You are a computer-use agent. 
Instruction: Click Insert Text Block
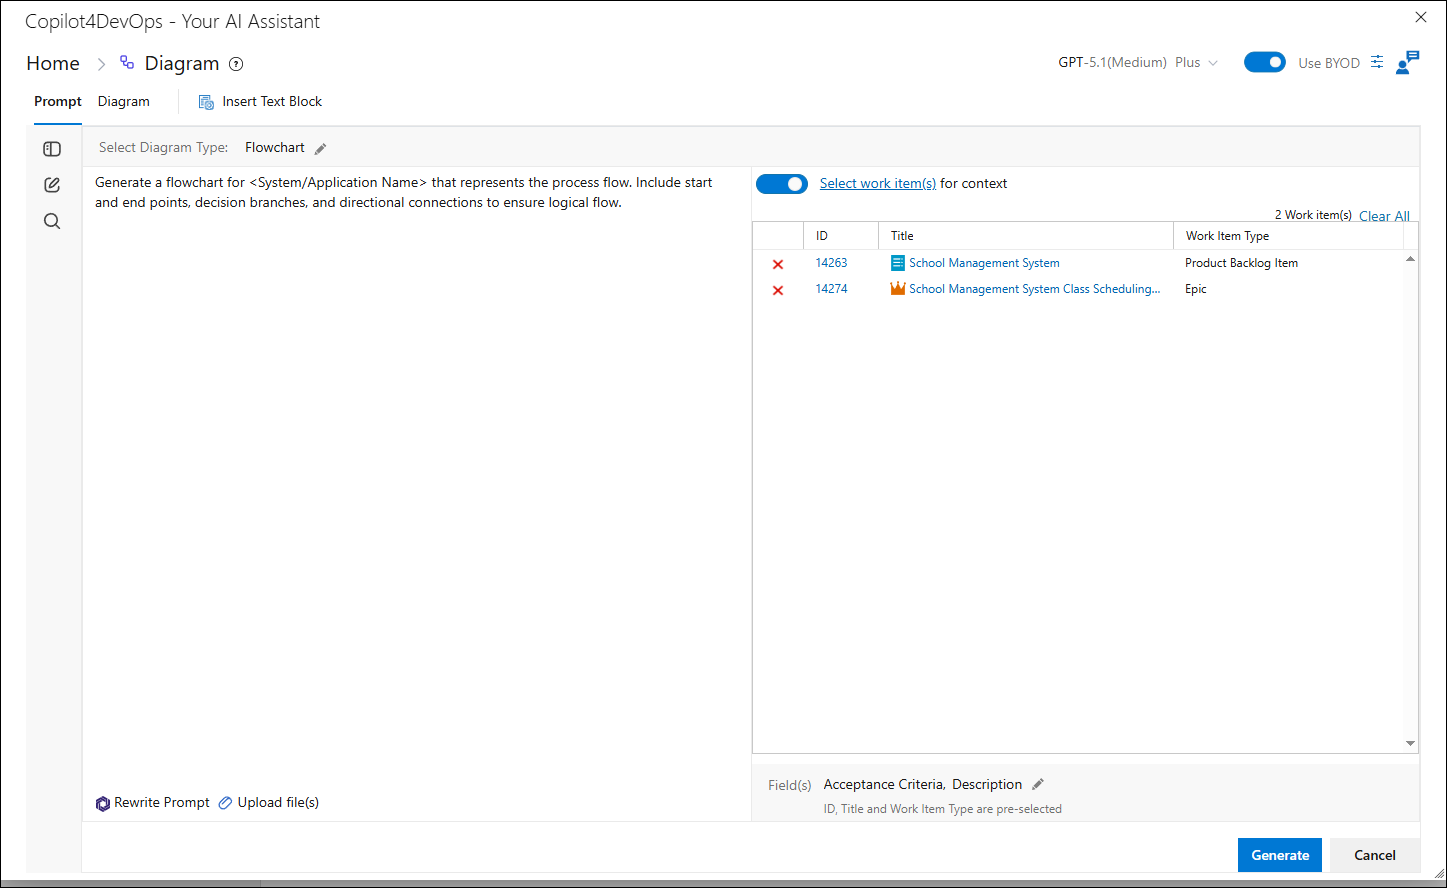coord(260,102)
